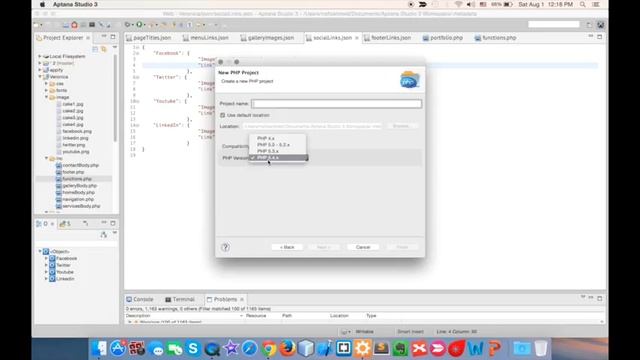Open footer.php in the tree
Image resolution: width=640 pixels, height=360 pixels.
(70, 172)
